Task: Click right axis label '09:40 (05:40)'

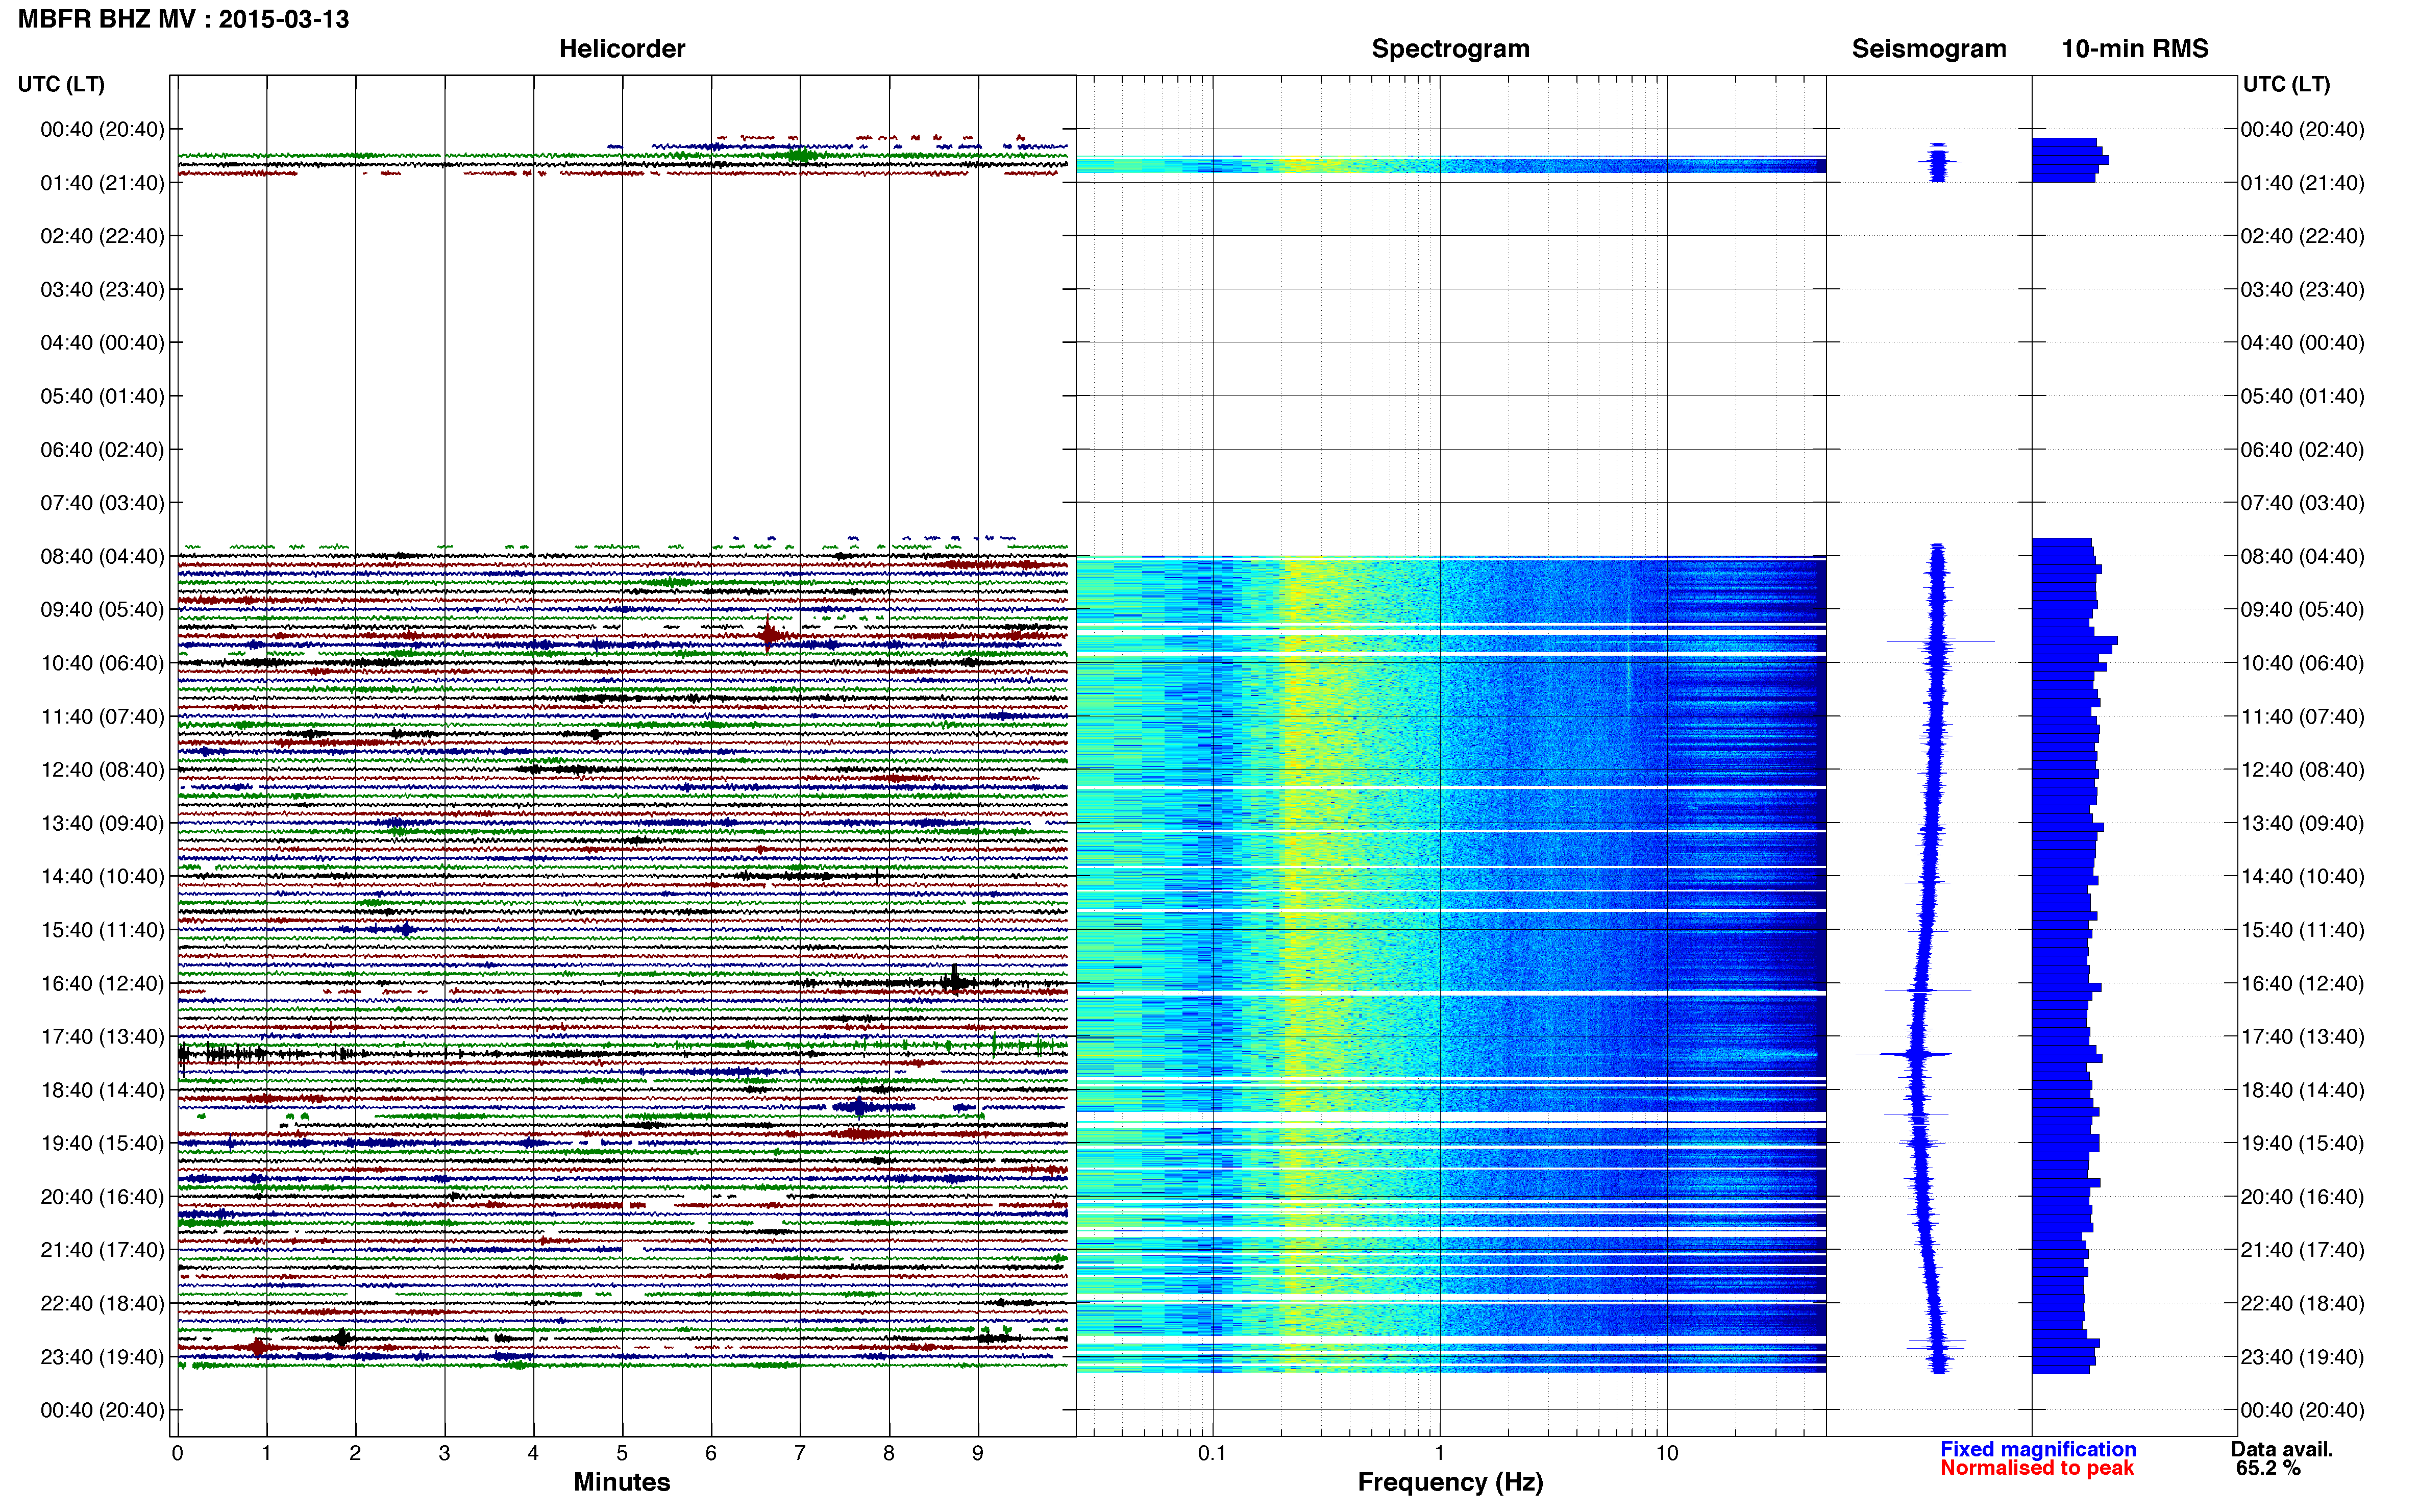Action: (2302, 609)
